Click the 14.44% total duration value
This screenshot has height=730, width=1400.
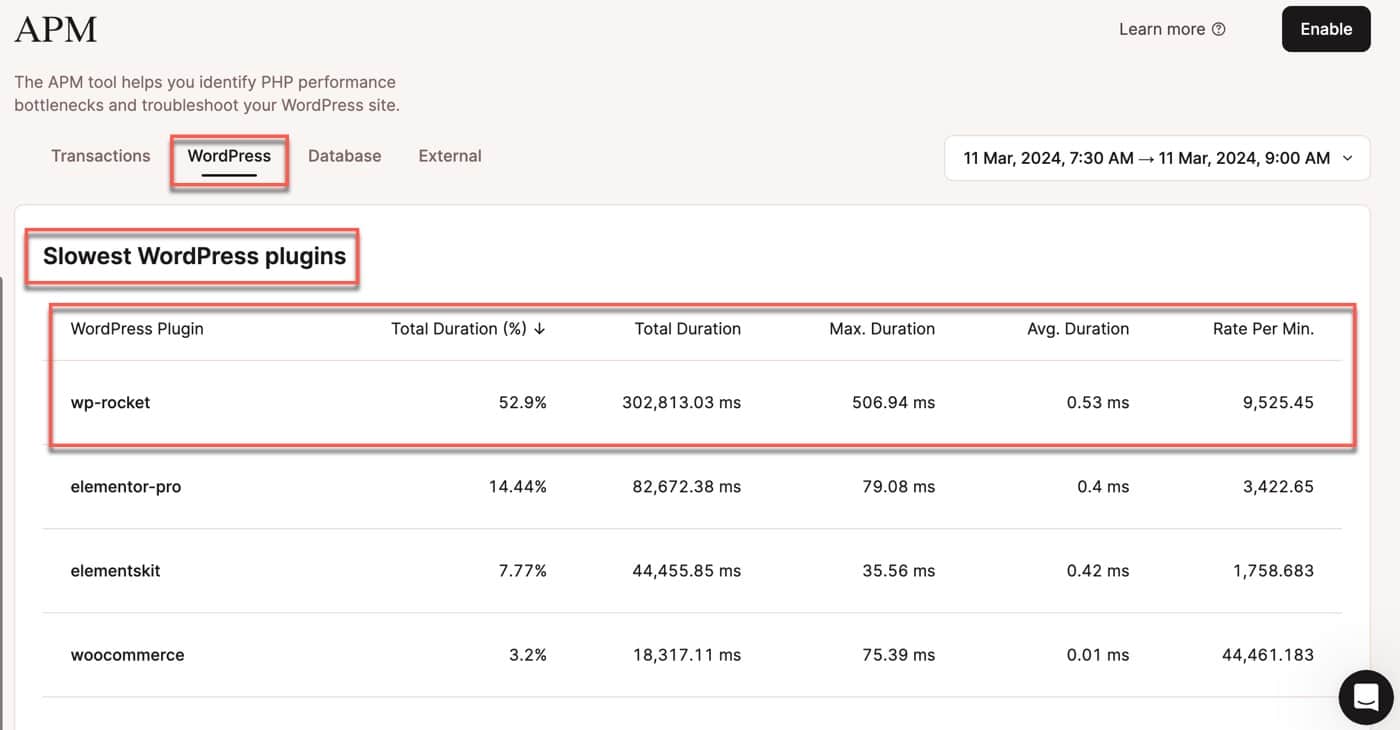518,487
